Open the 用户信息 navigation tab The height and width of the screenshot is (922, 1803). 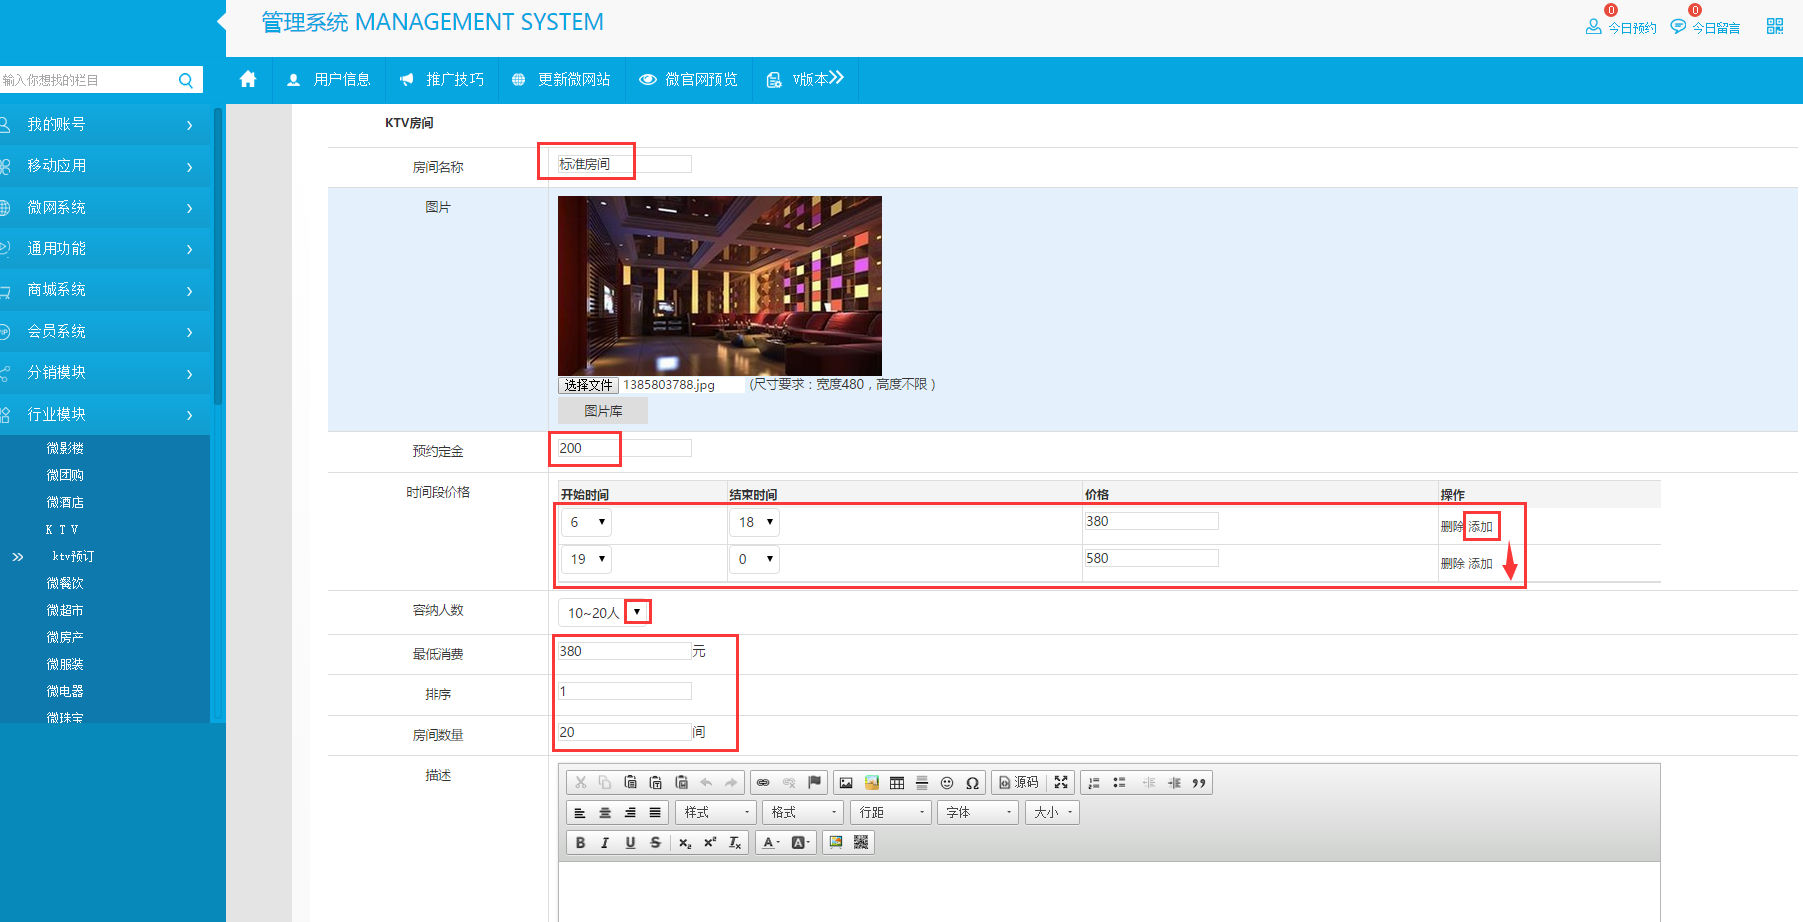tap(329, 79)
